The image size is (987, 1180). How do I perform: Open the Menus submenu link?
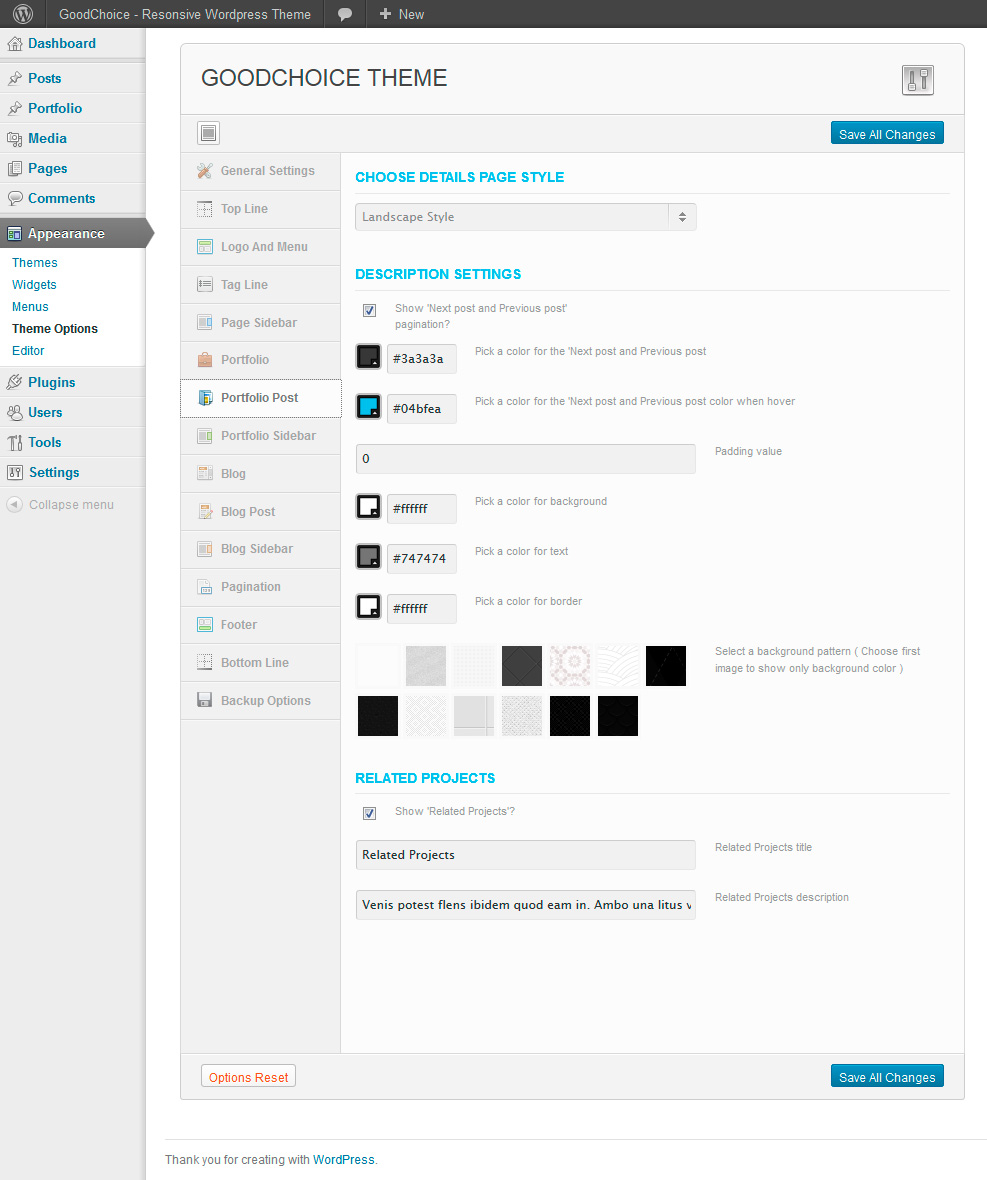pos(30,306)
